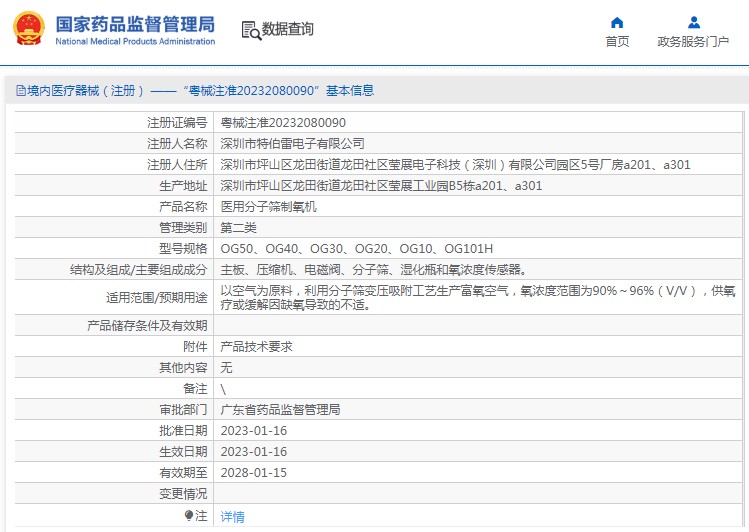The image size is (749, 532).
Task: Click the 批准日期 row label
Action: (x=183, y=431)
